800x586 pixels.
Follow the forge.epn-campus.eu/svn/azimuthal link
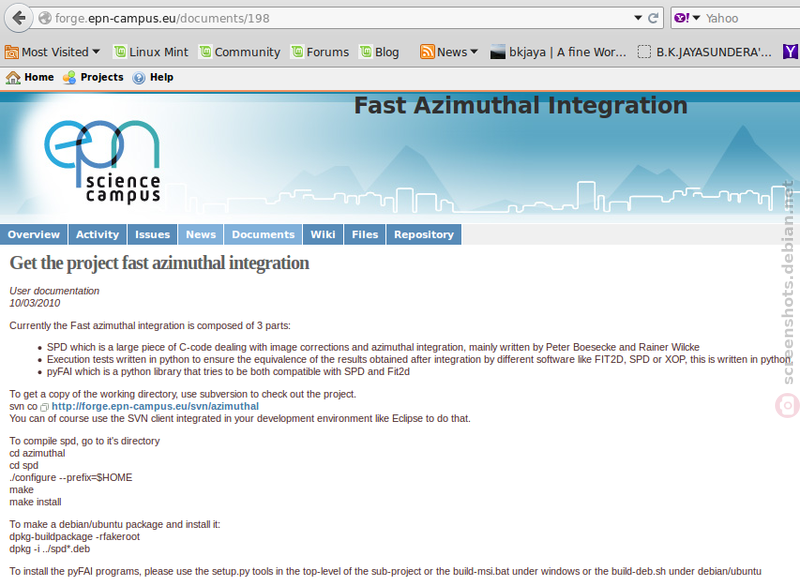[x=155, y=406]
